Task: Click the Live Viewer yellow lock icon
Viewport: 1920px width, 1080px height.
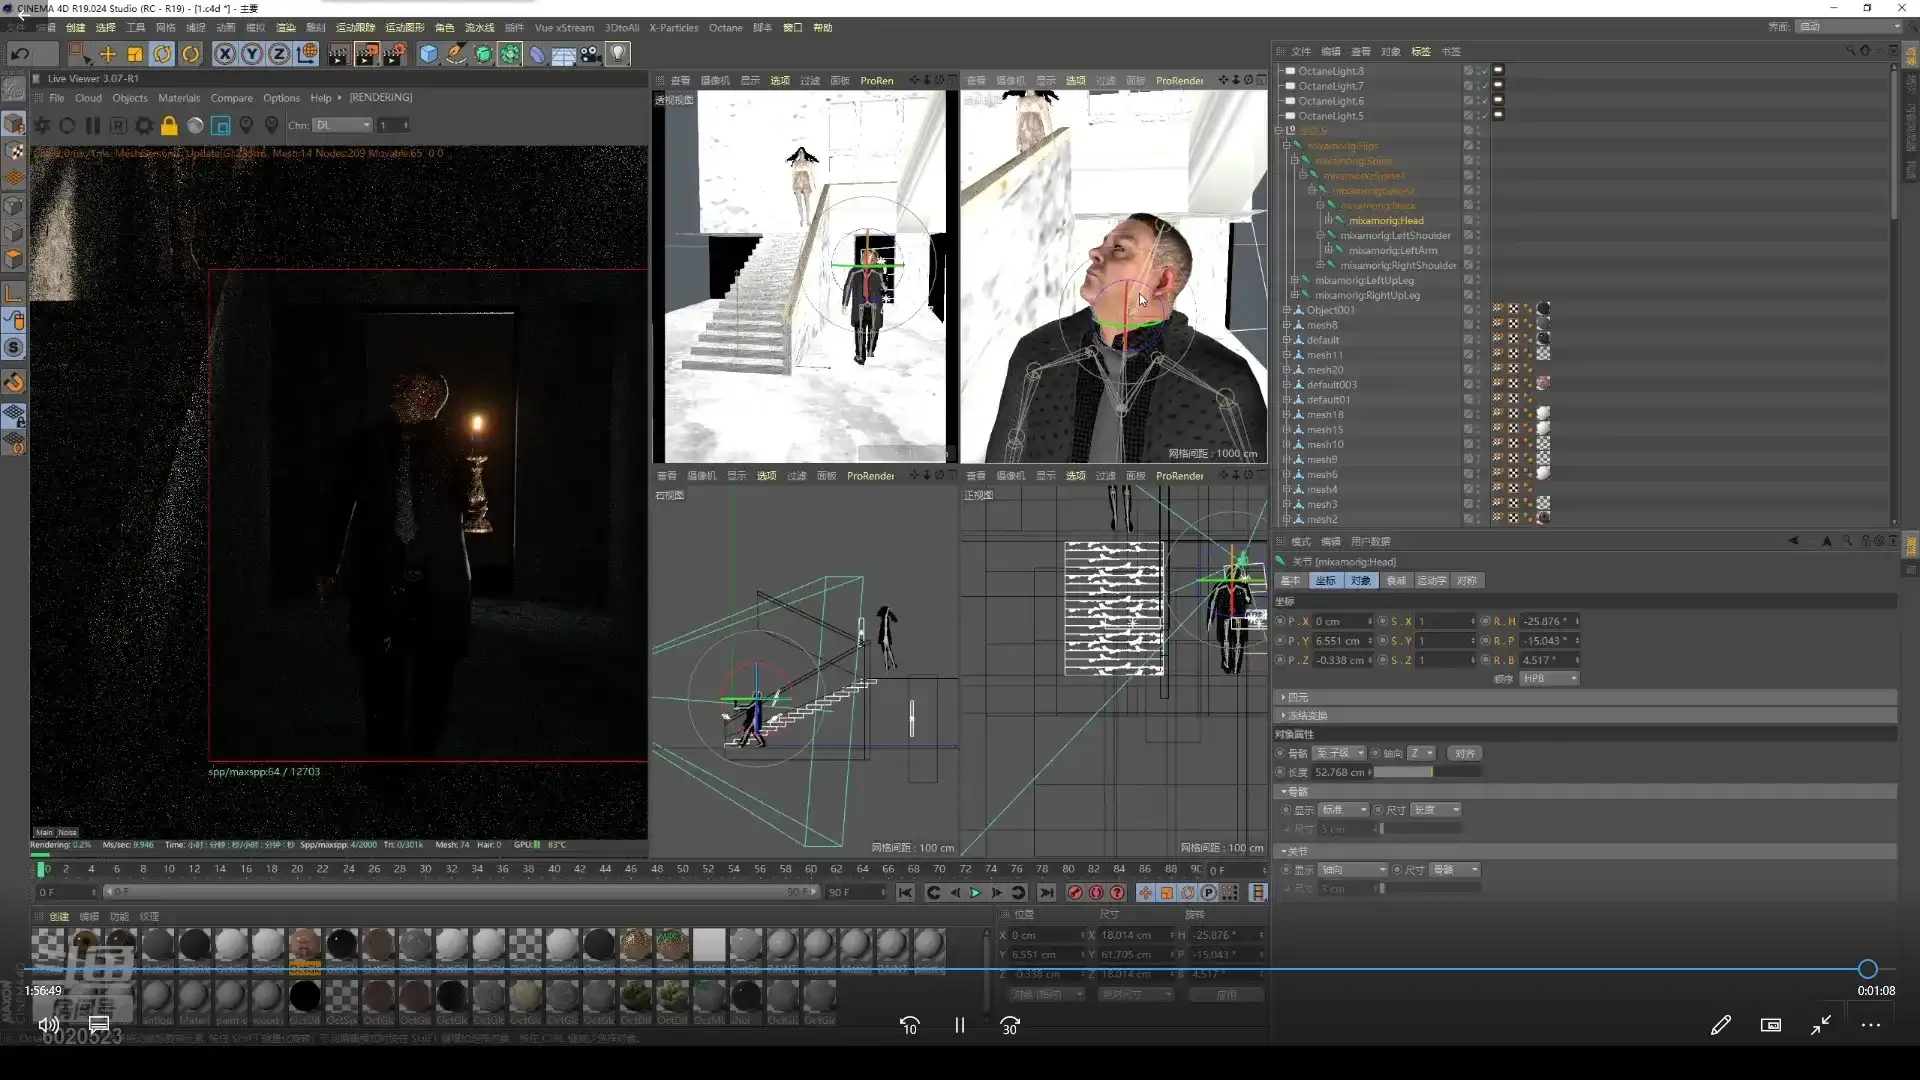Action: (169, 126)
